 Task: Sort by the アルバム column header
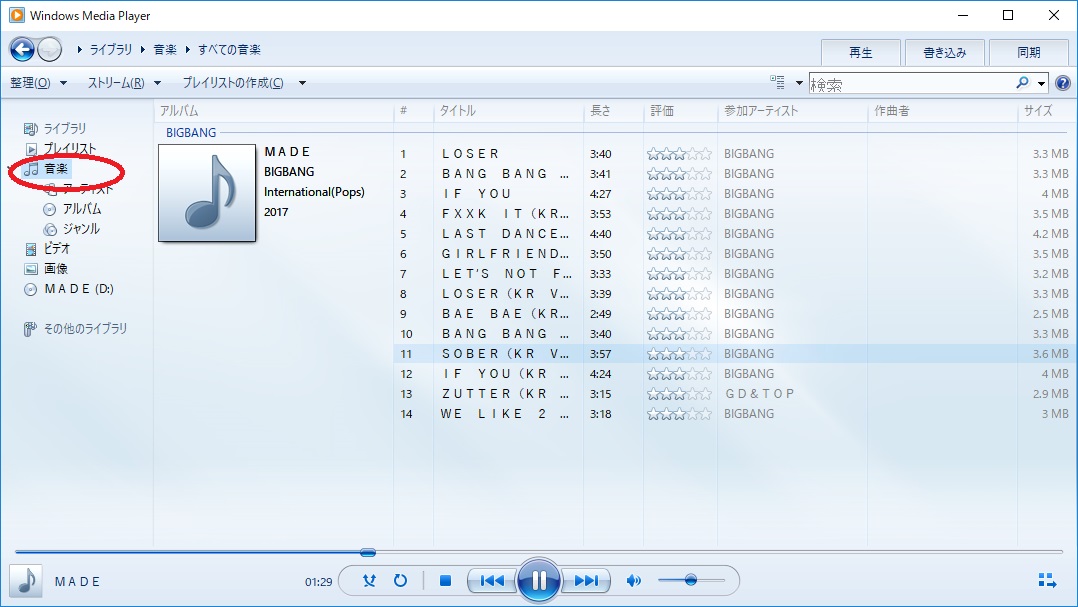pyautogui.click(x=179, y=111)
